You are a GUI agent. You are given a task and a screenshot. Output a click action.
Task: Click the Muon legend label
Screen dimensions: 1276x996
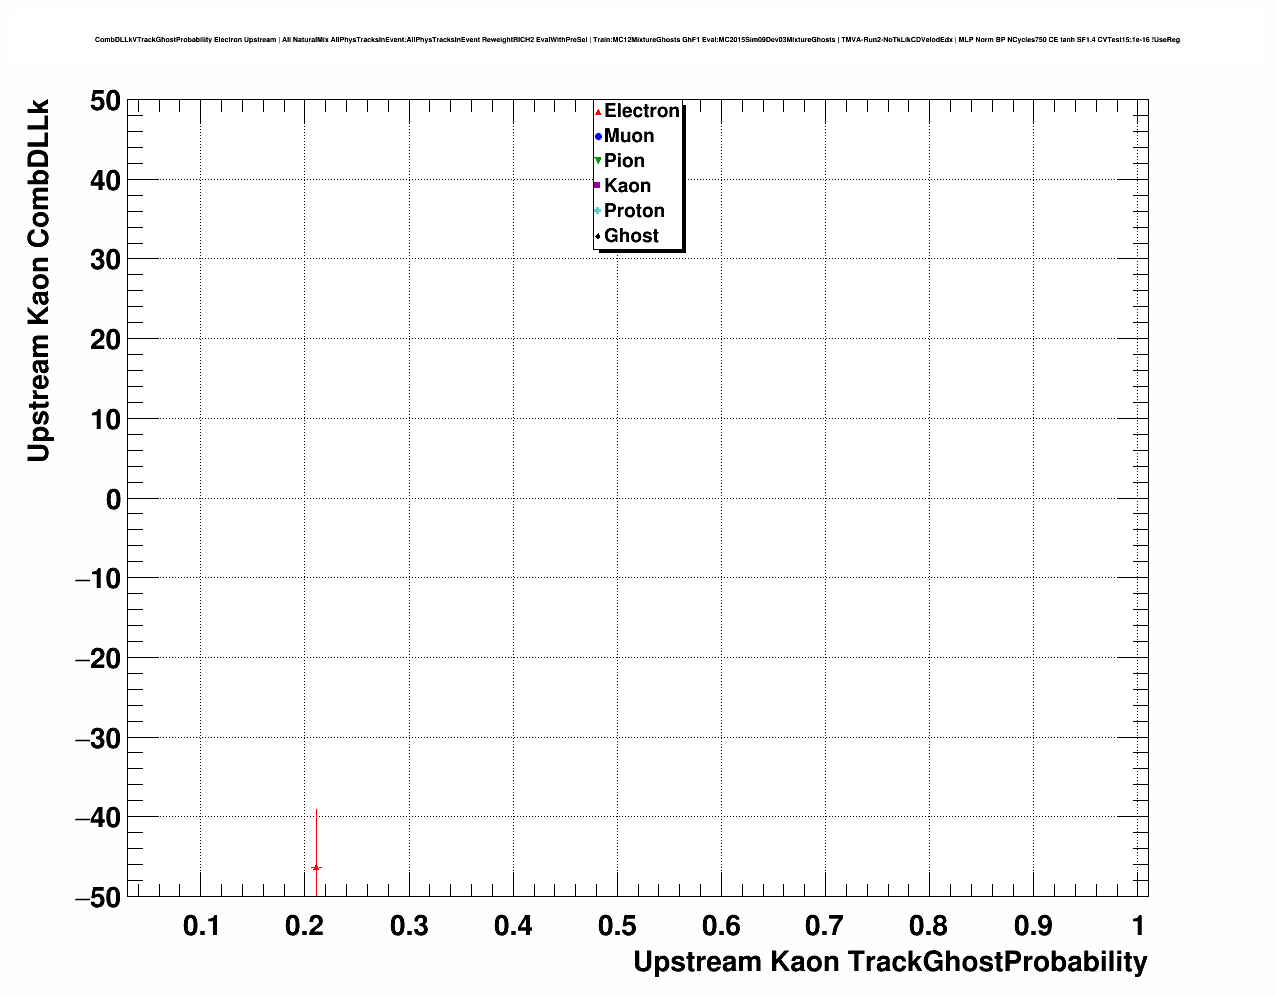pyautogui.click(x=629, y=136)
